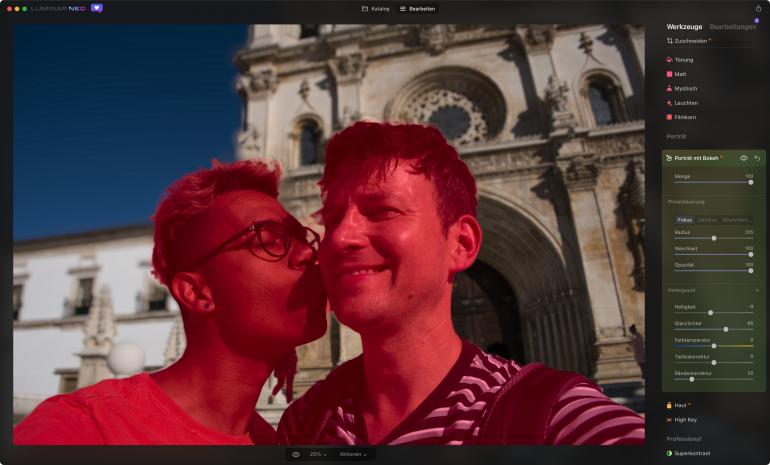770x465 pixels.
Task: Open the Mystisch tool
Action: 682,88
